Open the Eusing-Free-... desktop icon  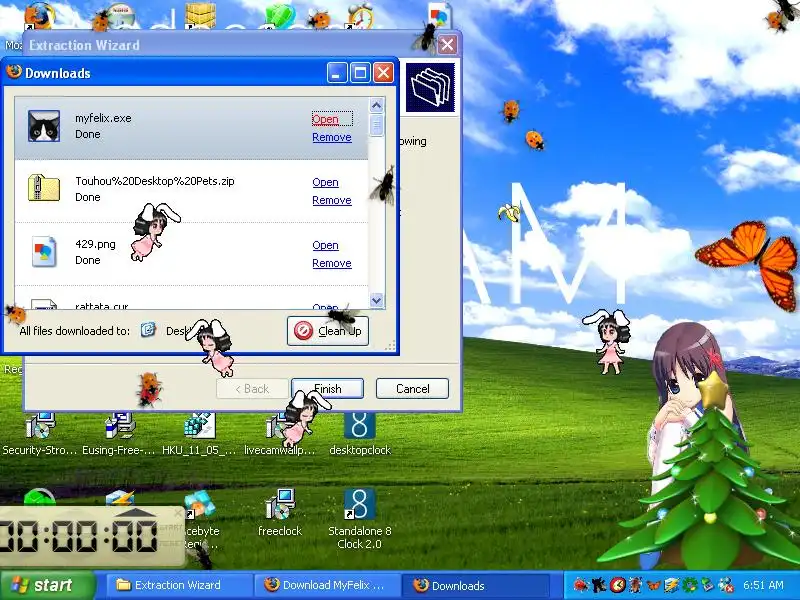(x=118, y=427)
